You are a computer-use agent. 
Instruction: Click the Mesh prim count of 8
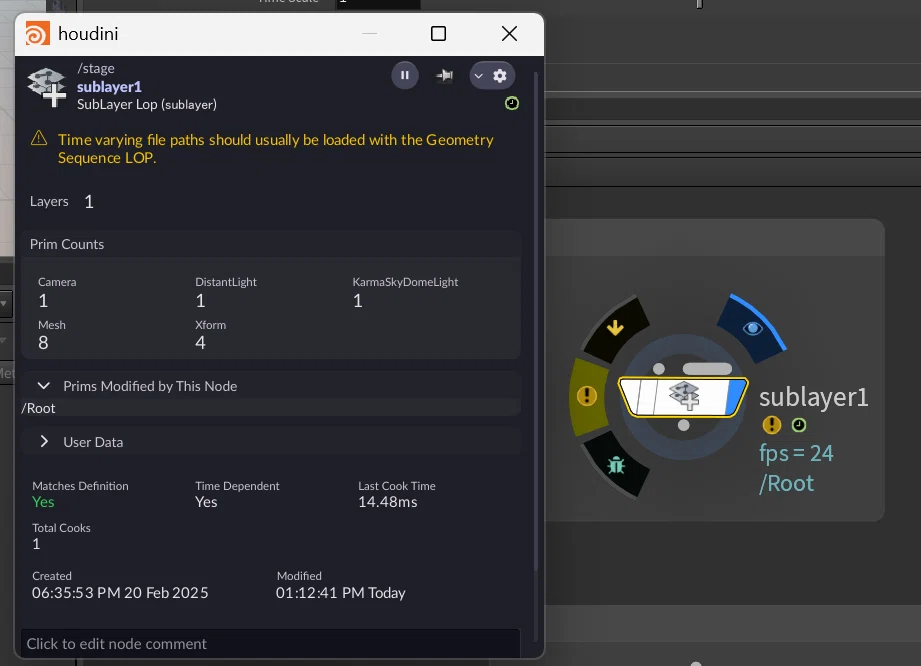pos(43,343)
